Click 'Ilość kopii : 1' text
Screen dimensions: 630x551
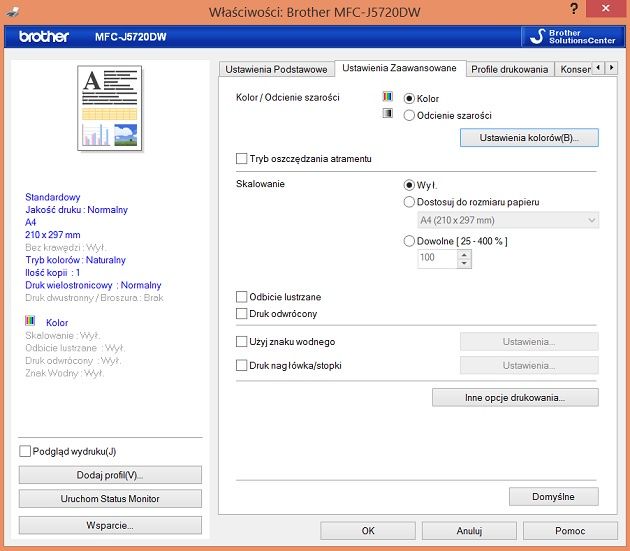click(x=53, y=272)
